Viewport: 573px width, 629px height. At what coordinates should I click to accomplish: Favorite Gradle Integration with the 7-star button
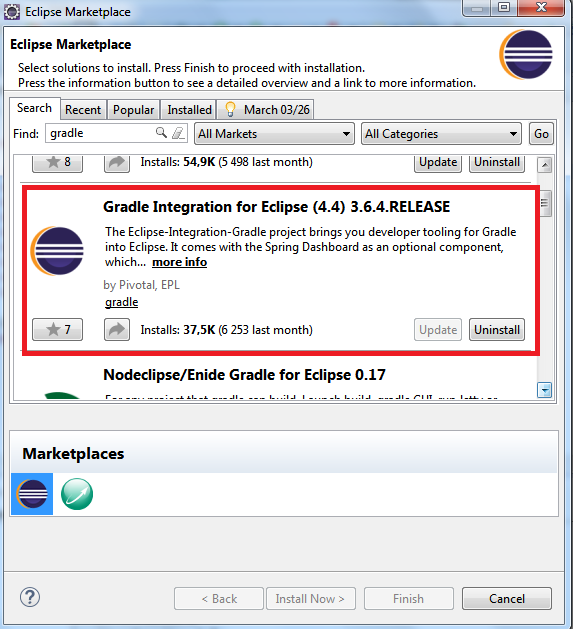(x=57, y=330)
